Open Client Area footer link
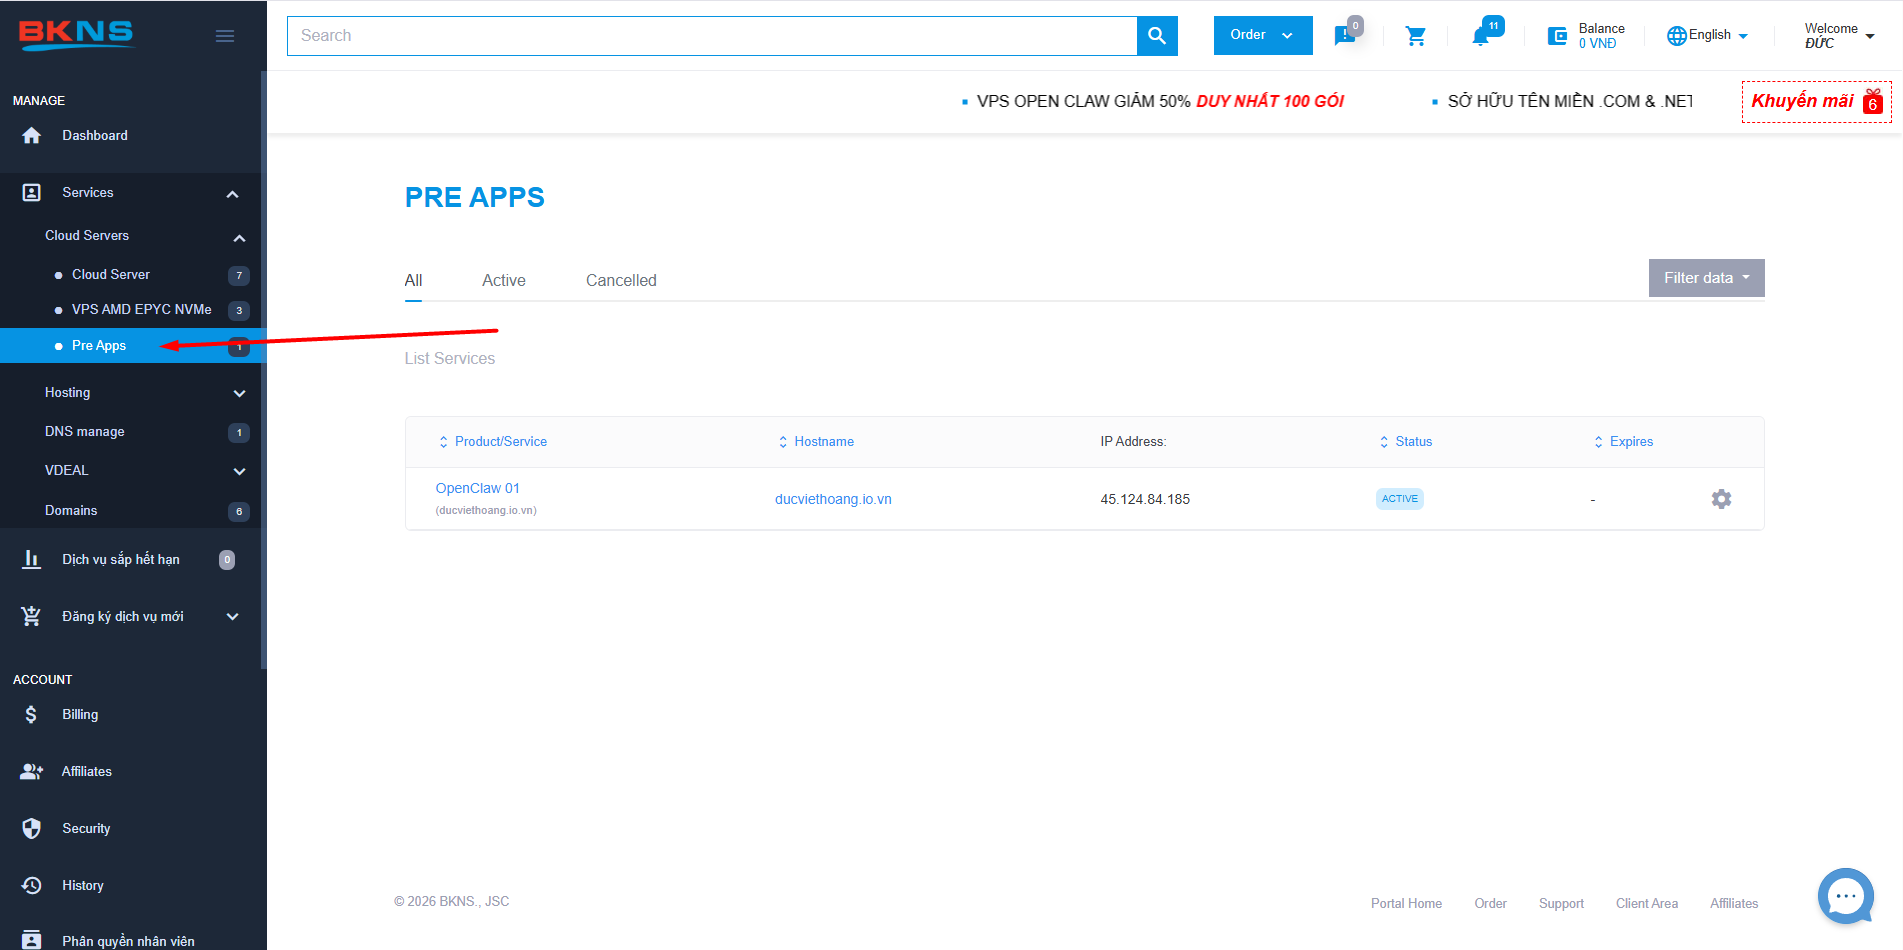Screen dimensions: 1903x950 pos(1647,903)
